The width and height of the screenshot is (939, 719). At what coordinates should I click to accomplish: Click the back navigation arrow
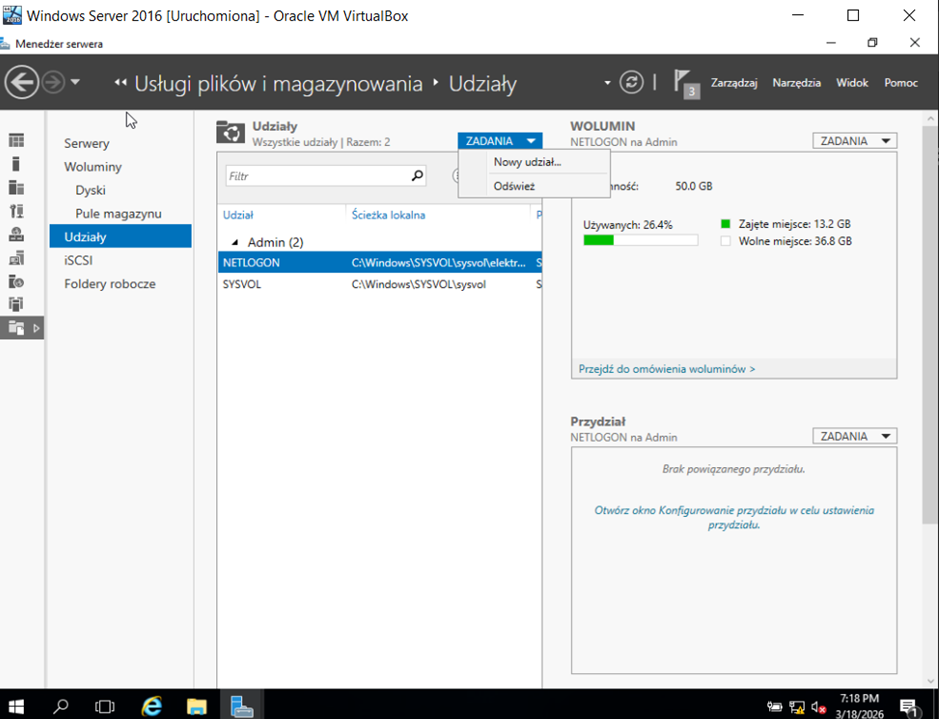tap(22, 82)
